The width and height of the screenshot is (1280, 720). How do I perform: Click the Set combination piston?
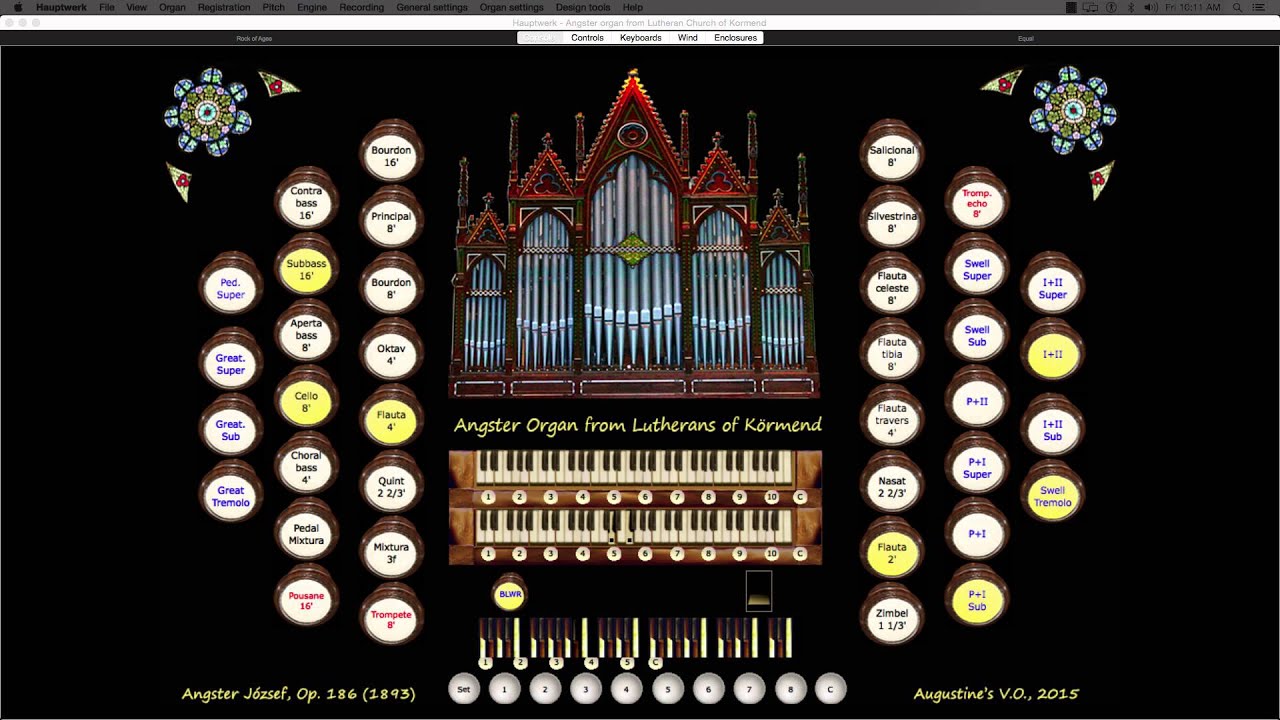coord(464,689)
